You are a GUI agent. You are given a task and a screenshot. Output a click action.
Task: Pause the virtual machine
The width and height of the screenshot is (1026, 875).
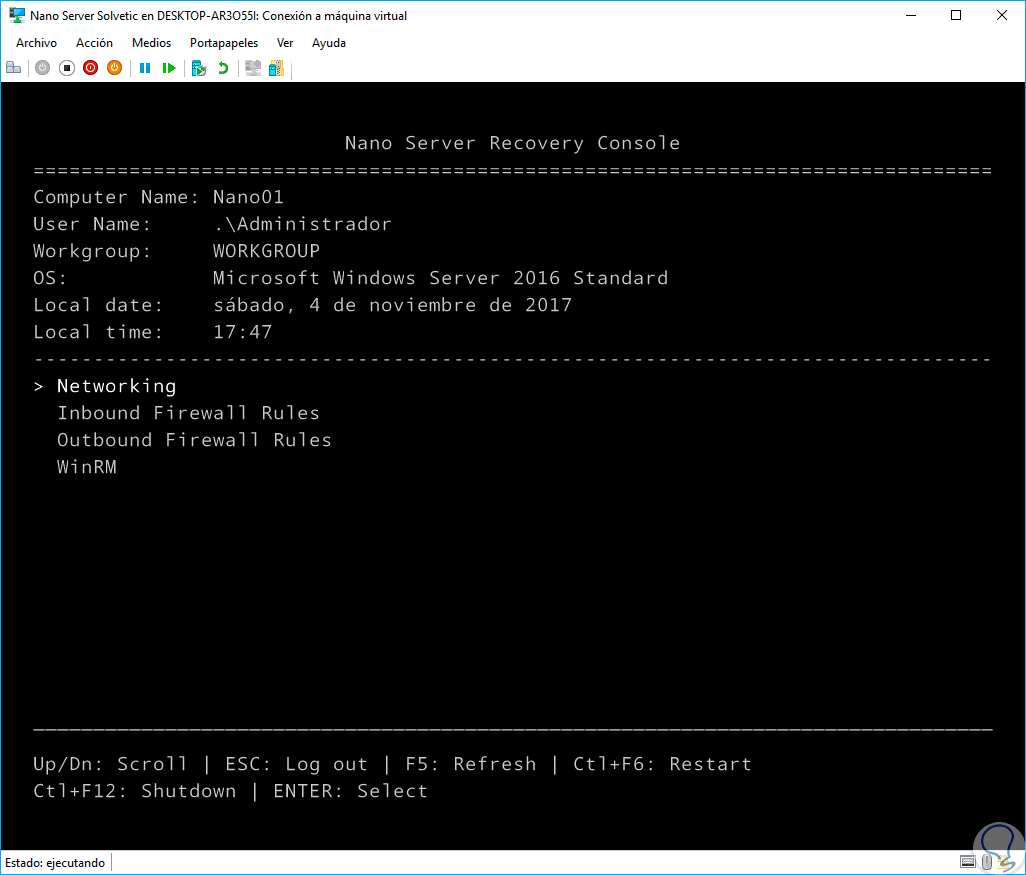point(145,67)
